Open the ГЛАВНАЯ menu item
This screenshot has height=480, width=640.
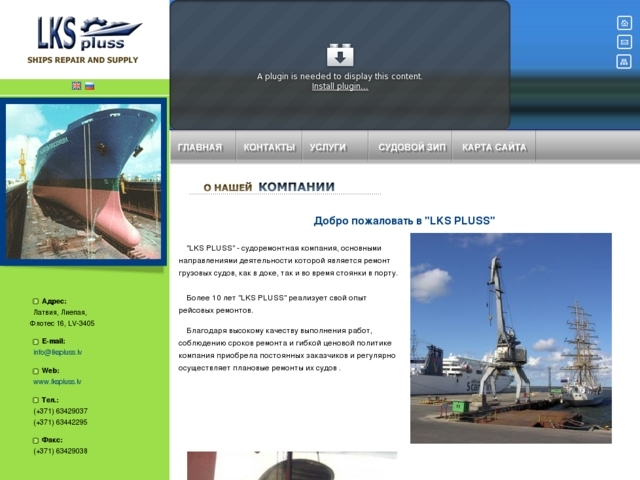200,147
